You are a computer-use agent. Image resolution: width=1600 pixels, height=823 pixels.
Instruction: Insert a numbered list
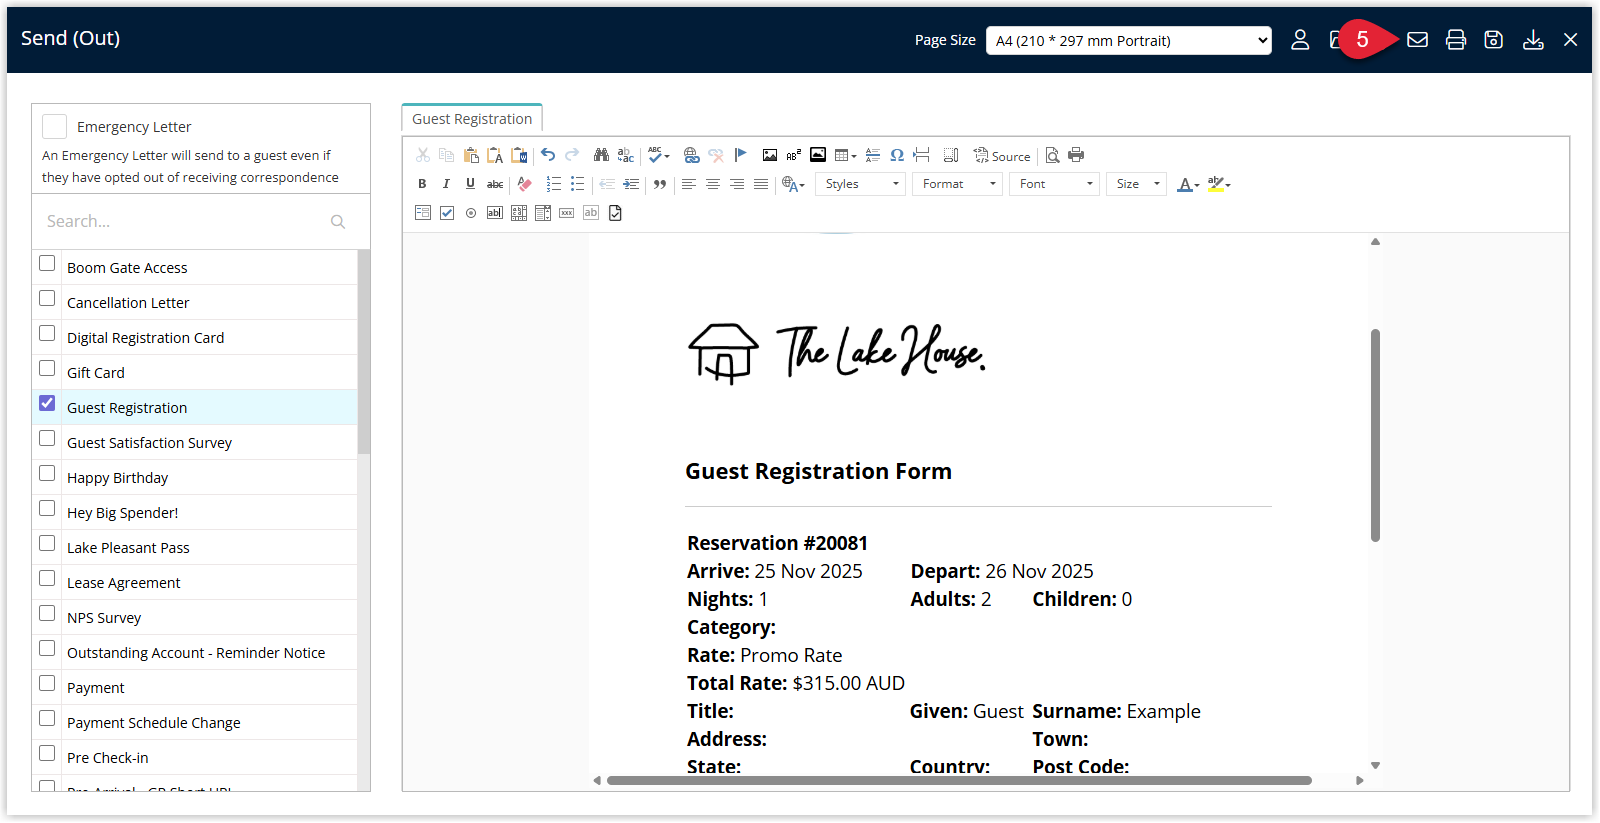click(554, 184)
